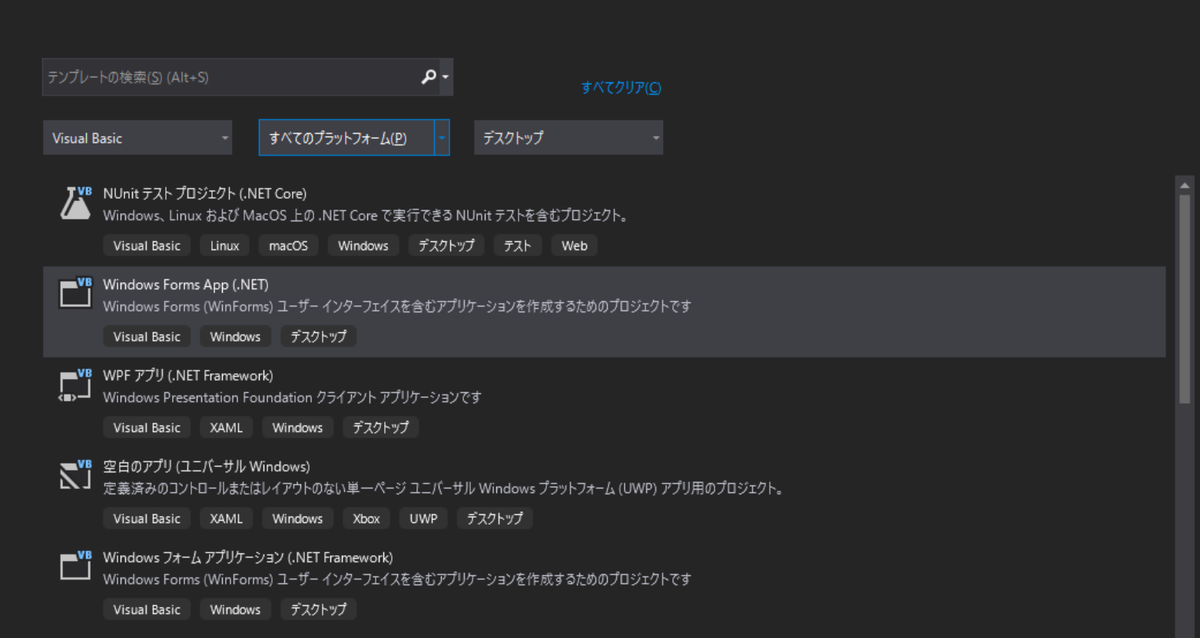Click デスクトップ tag on 空白のアプリ row
1200x638 pixels.
[495, 518]
